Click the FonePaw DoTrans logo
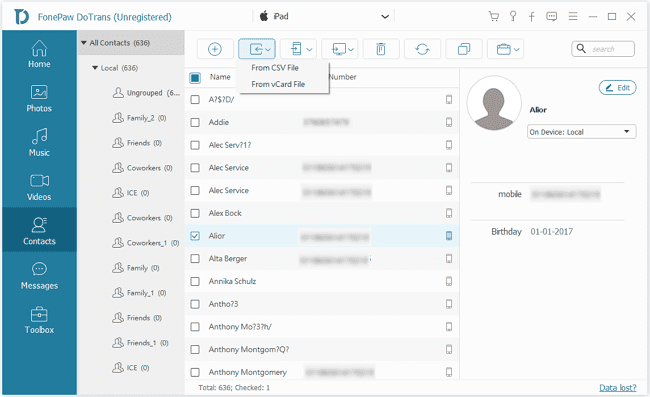Viewport: 650px width, 397px height. click(x=21, y=17)
